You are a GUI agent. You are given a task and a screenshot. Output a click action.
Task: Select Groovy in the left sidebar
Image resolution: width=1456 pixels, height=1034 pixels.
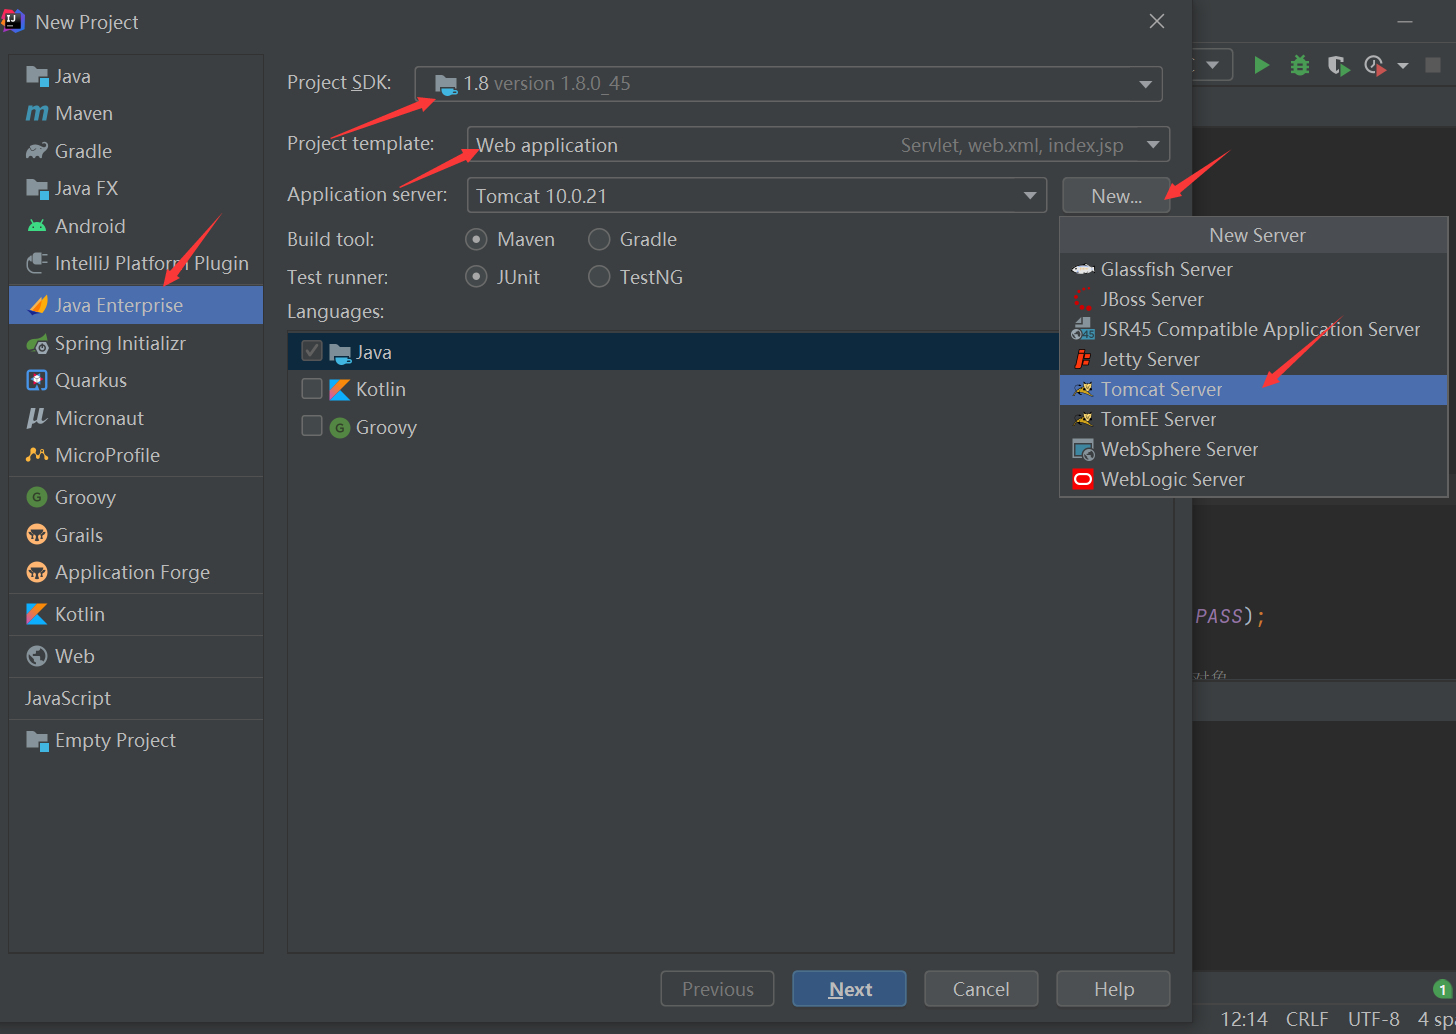click(x=136, y=497)
